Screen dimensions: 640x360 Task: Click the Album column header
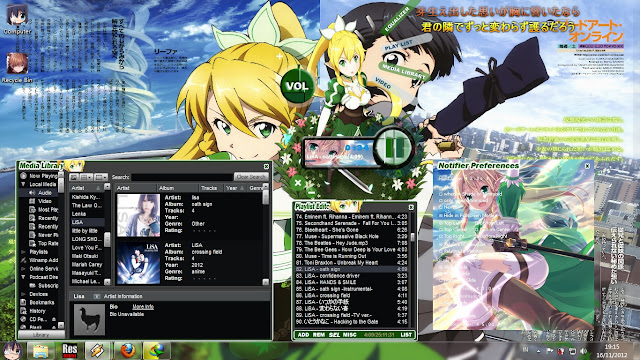pos(177,188)
